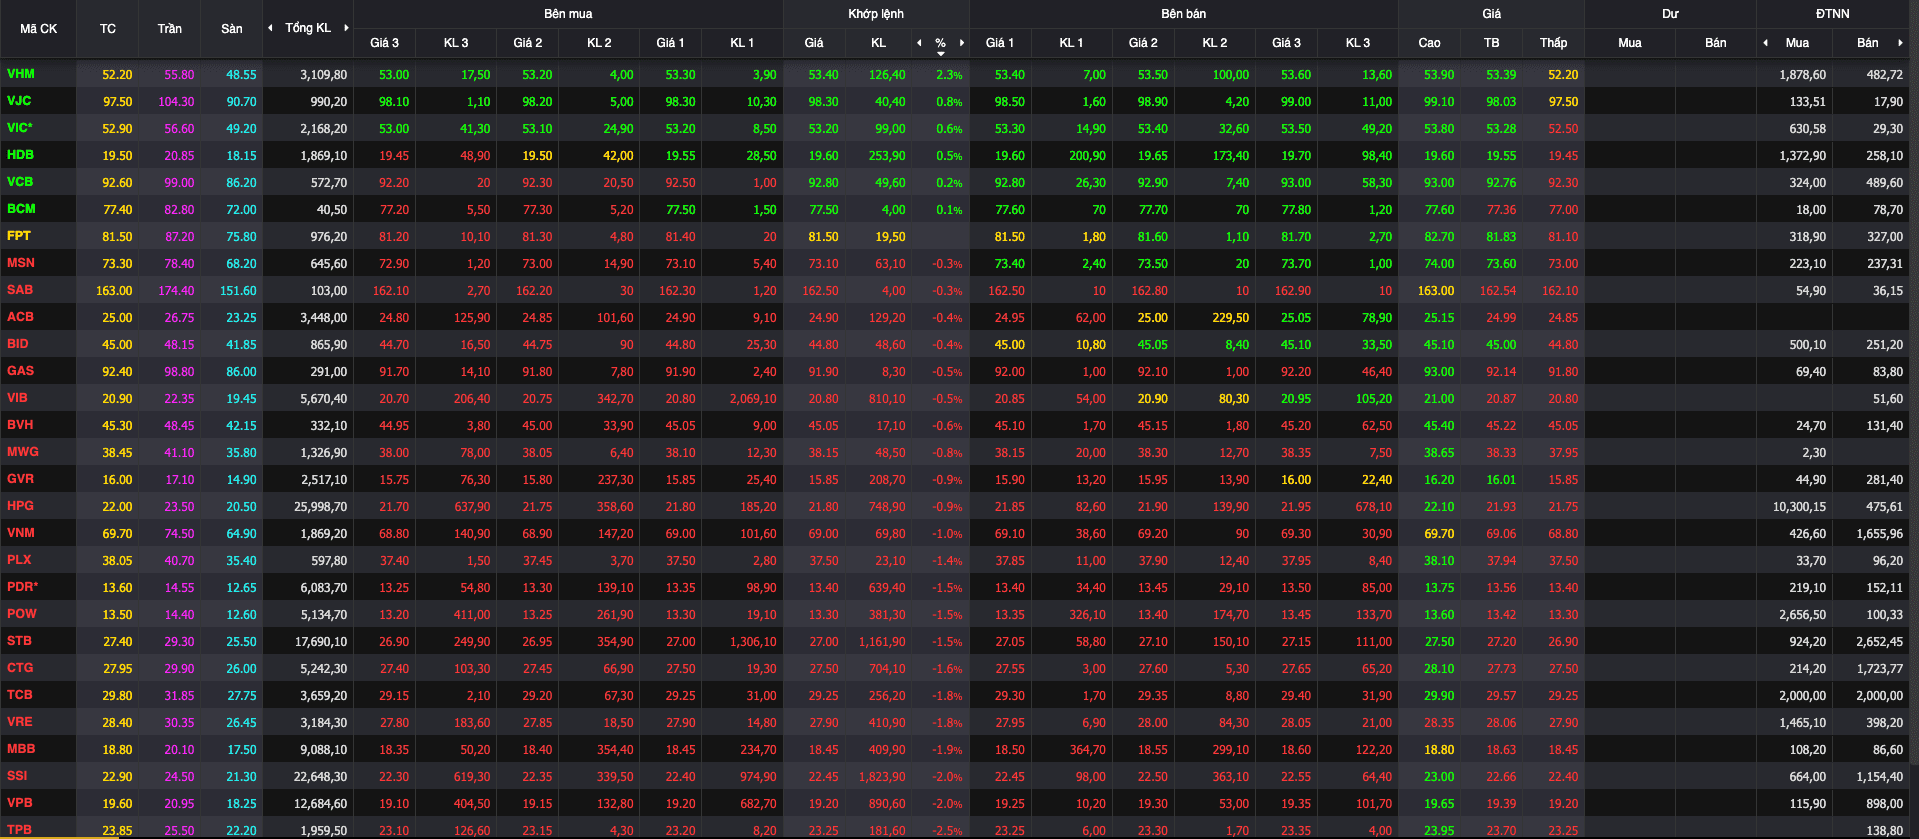Click SSI total volume 22,648,30
This screenshot has width=1919, height=839.
click(x=320, y=777)
